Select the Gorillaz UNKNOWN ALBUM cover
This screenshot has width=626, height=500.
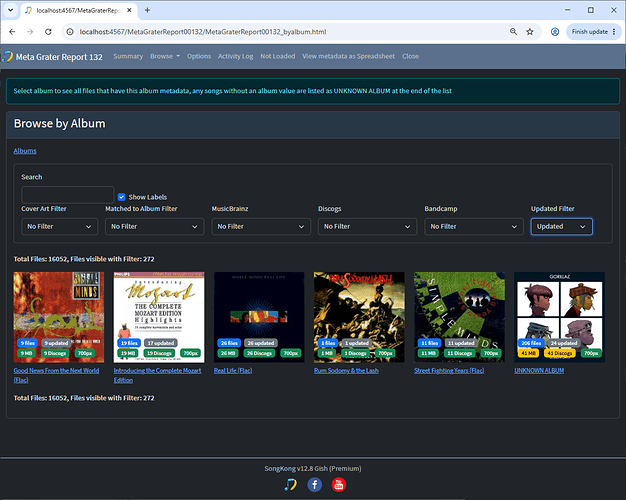[x=560, y=317]
